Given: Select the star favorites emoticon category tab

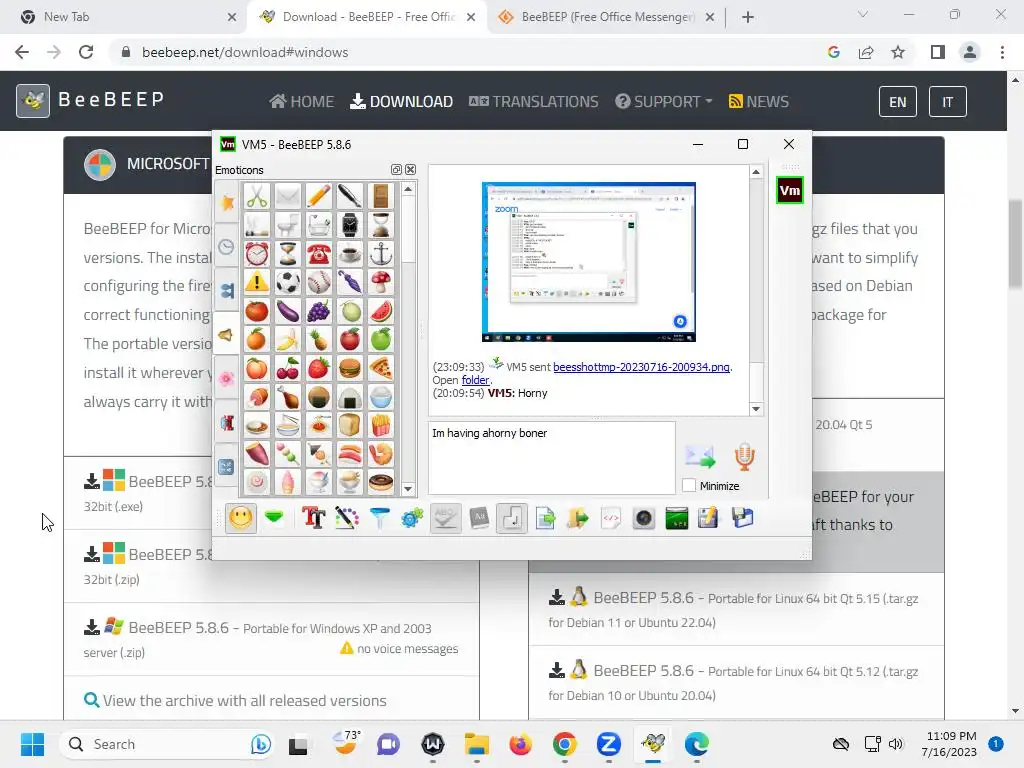Looking at the screenshot, I should [227, 202].
